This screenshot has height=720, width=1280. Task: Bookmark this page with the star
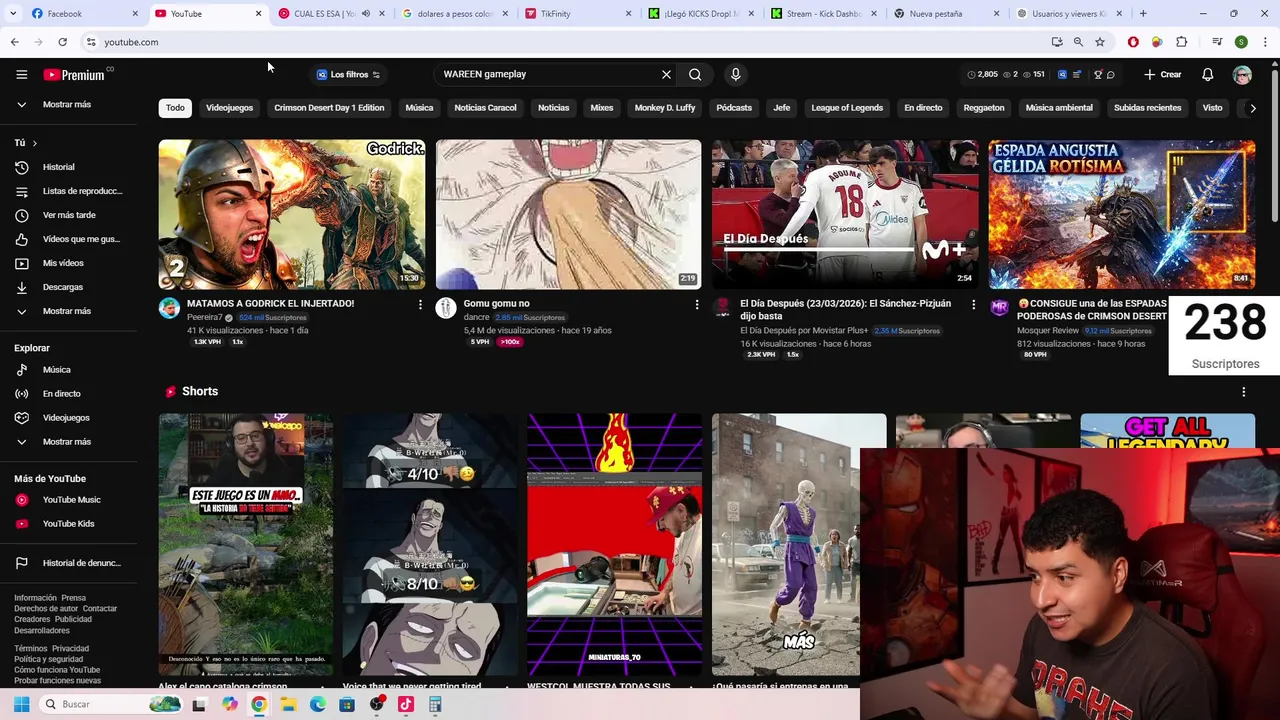click(1100, 42)
